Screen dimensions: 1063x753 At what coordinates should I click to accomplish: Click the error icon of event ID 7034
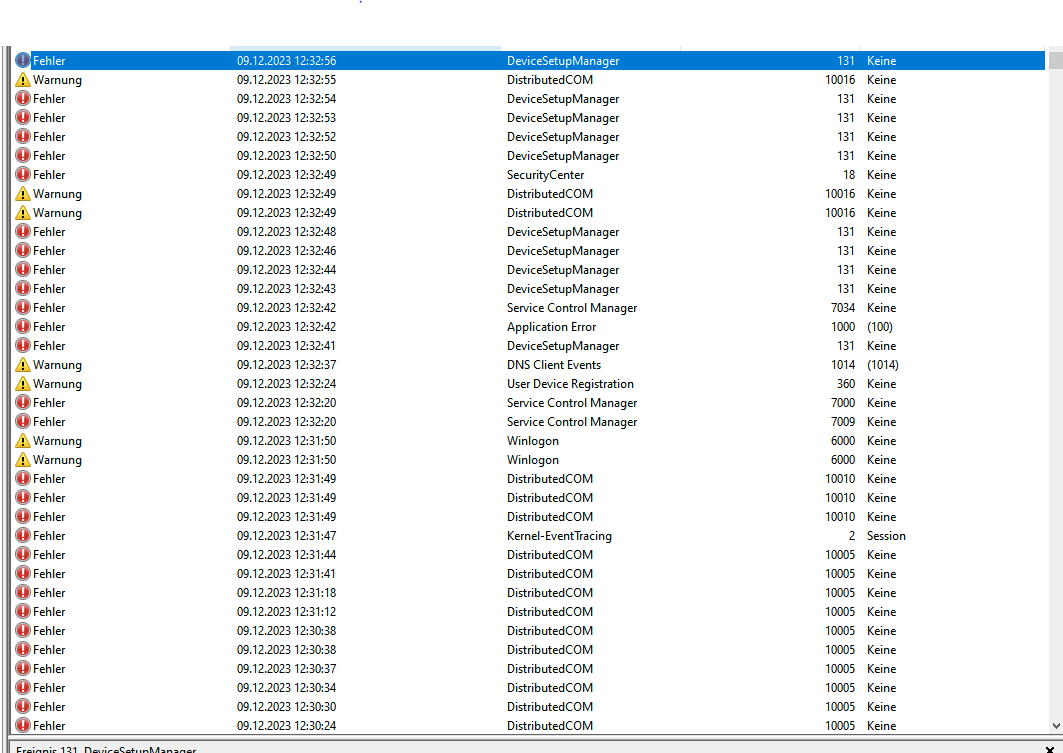[x=22, y=307]
